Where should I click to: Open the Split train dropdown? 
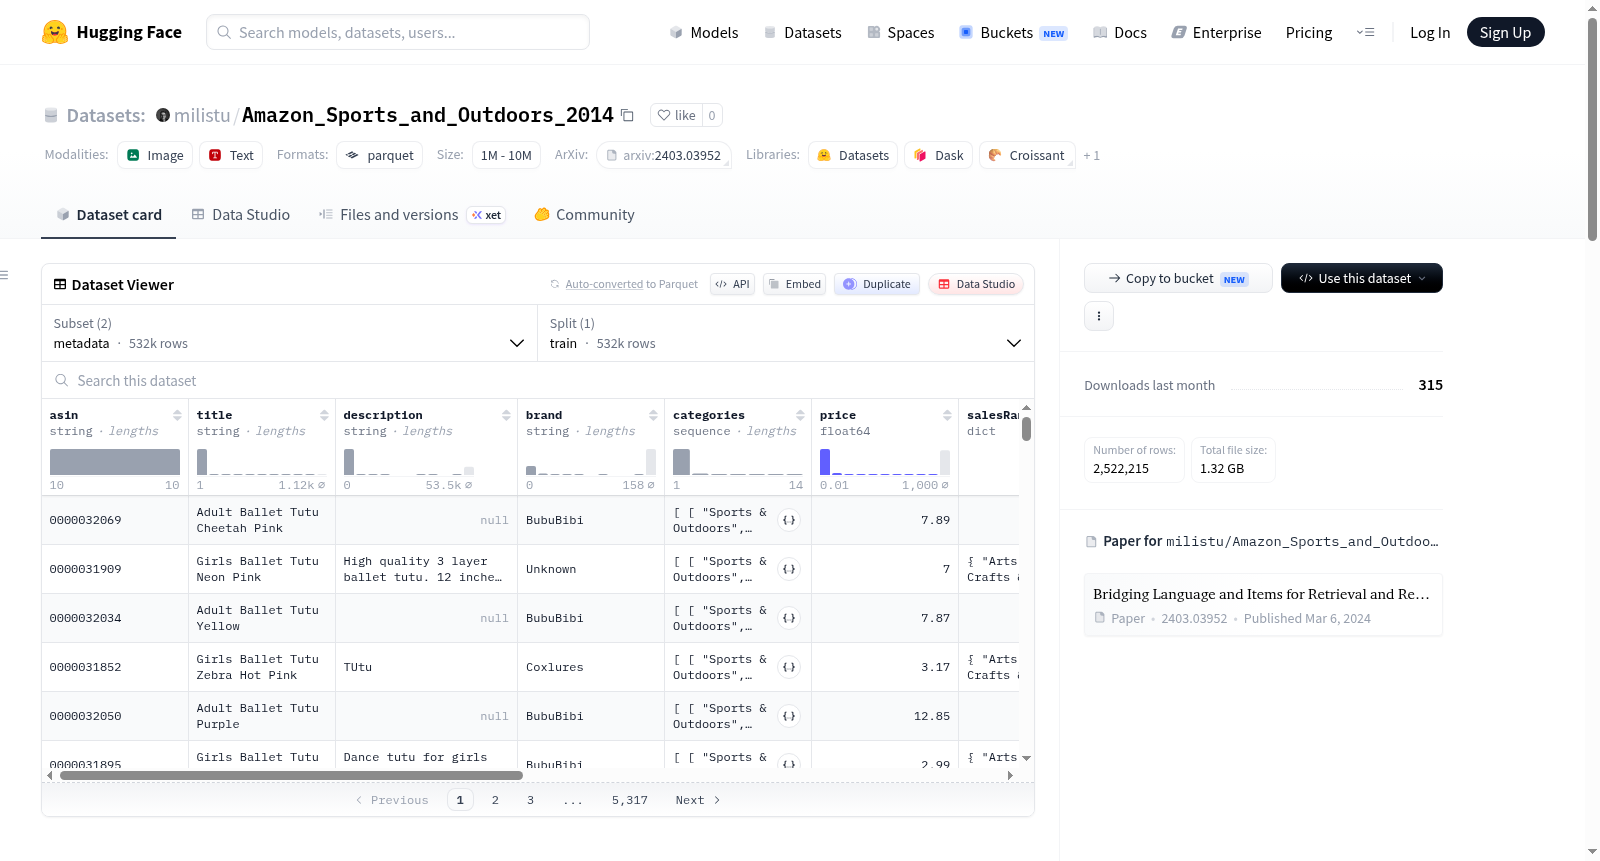click(786, 333)
